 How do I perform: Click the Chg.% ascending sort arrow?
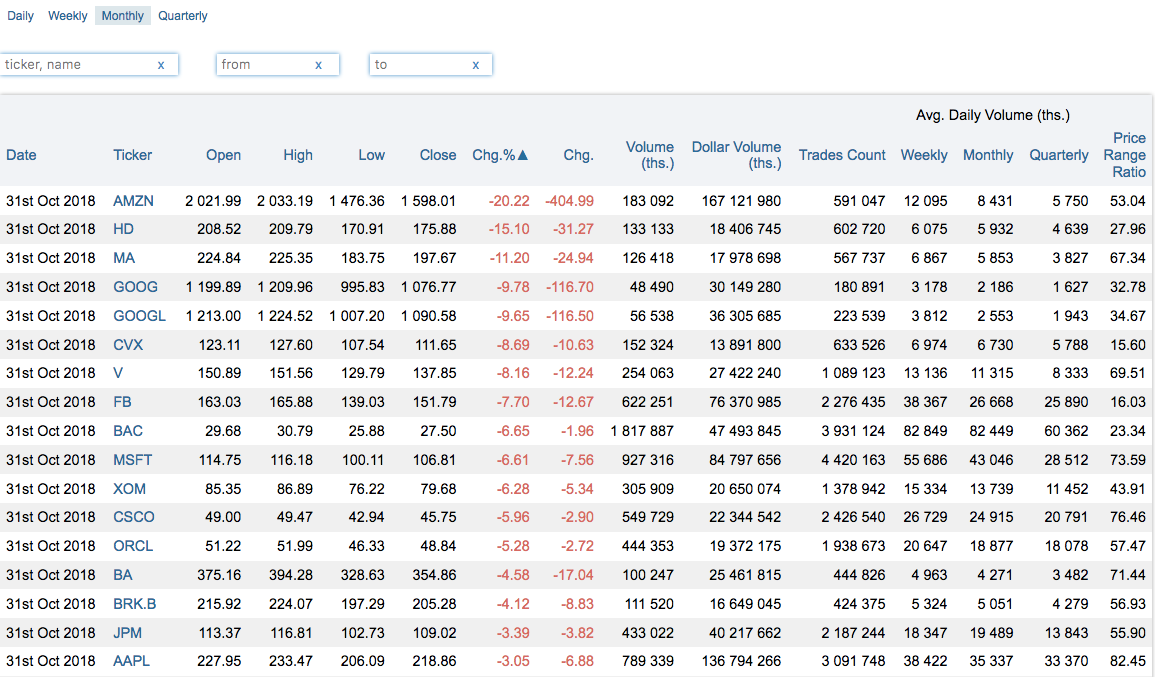point(523,155)
